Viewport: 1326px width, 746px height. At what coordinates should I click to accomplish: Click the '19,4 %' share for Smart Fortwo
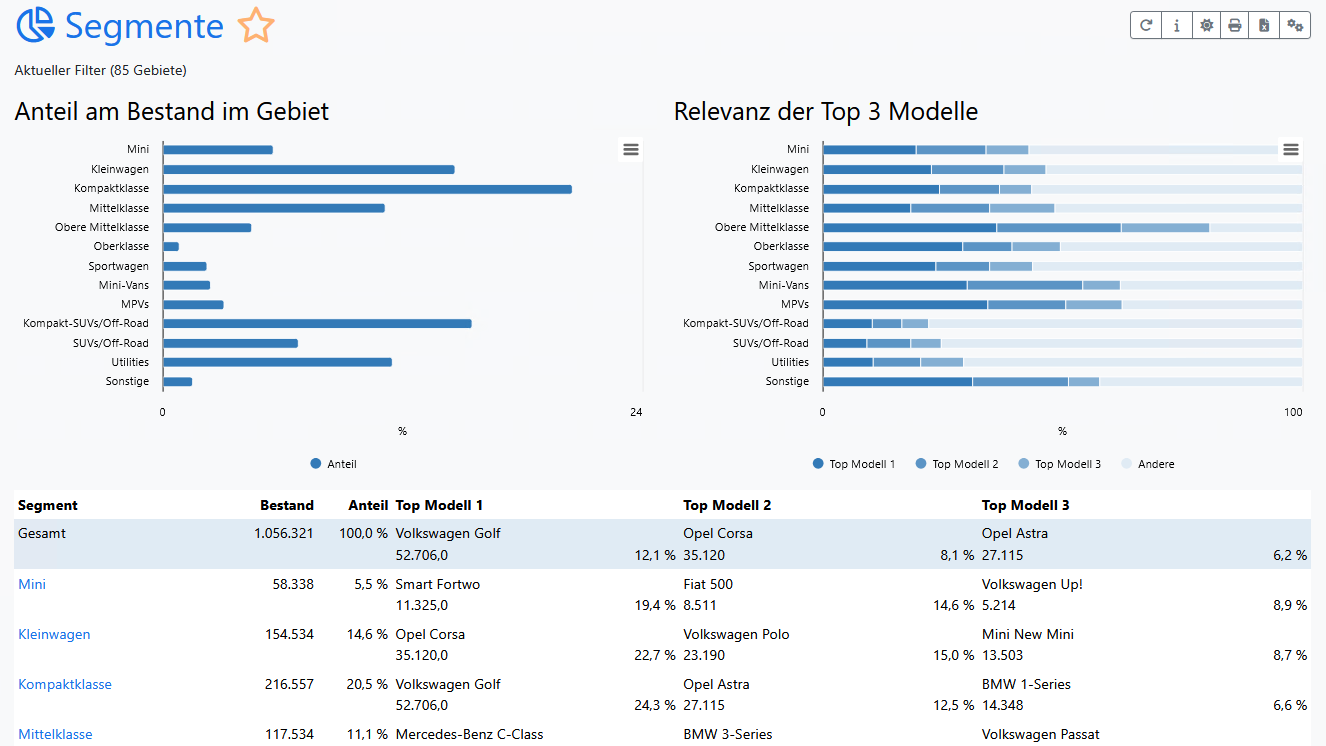pos(656,605)
